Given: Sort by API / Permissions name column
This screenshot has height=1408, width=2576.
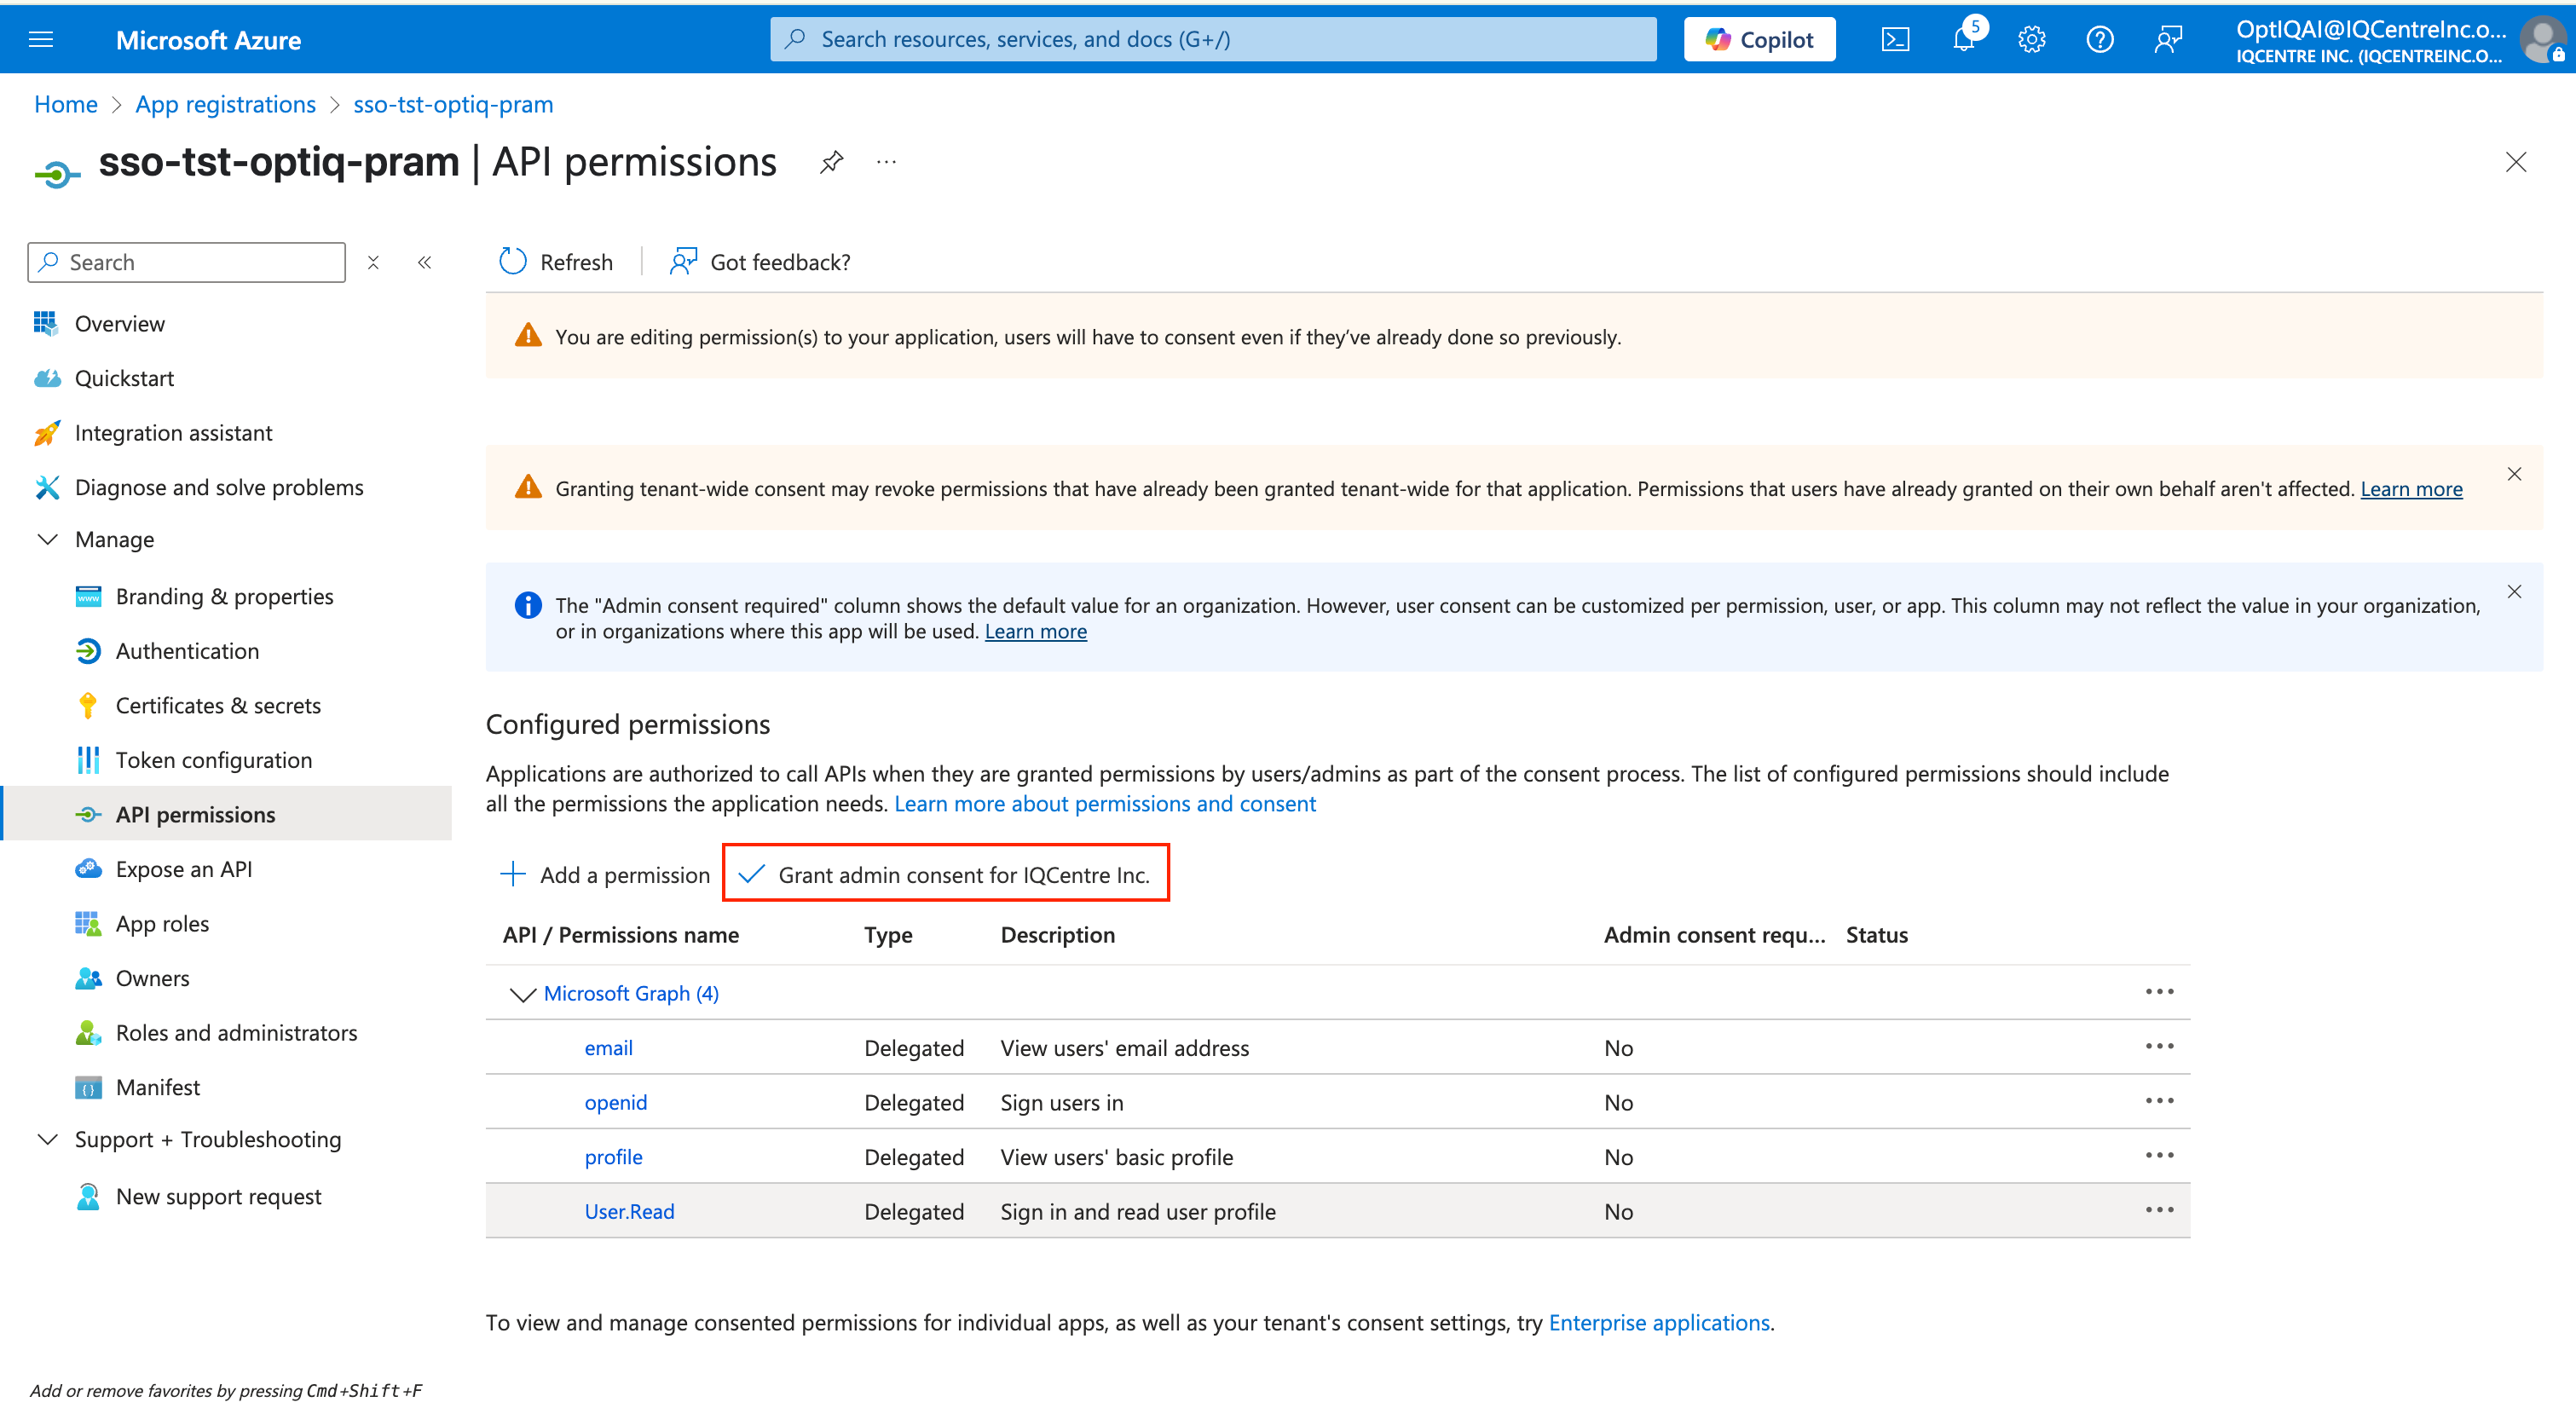Looking at the screenshot, I should click(621, 934).
